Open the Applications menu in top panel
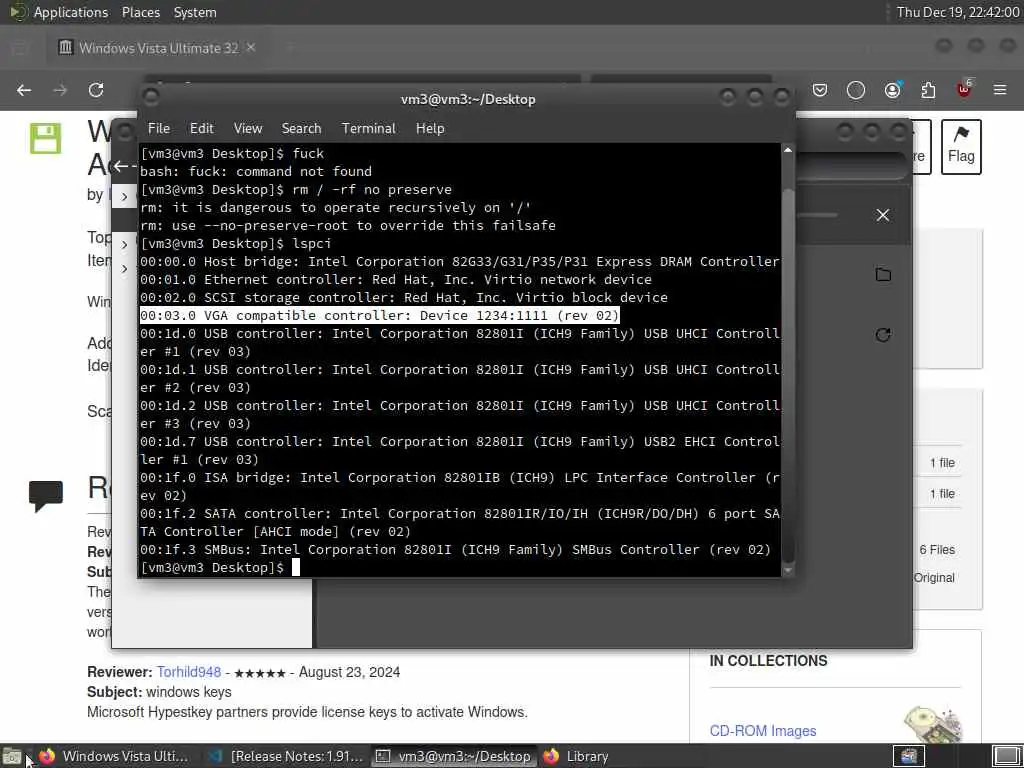 click(x=71, y=12)
